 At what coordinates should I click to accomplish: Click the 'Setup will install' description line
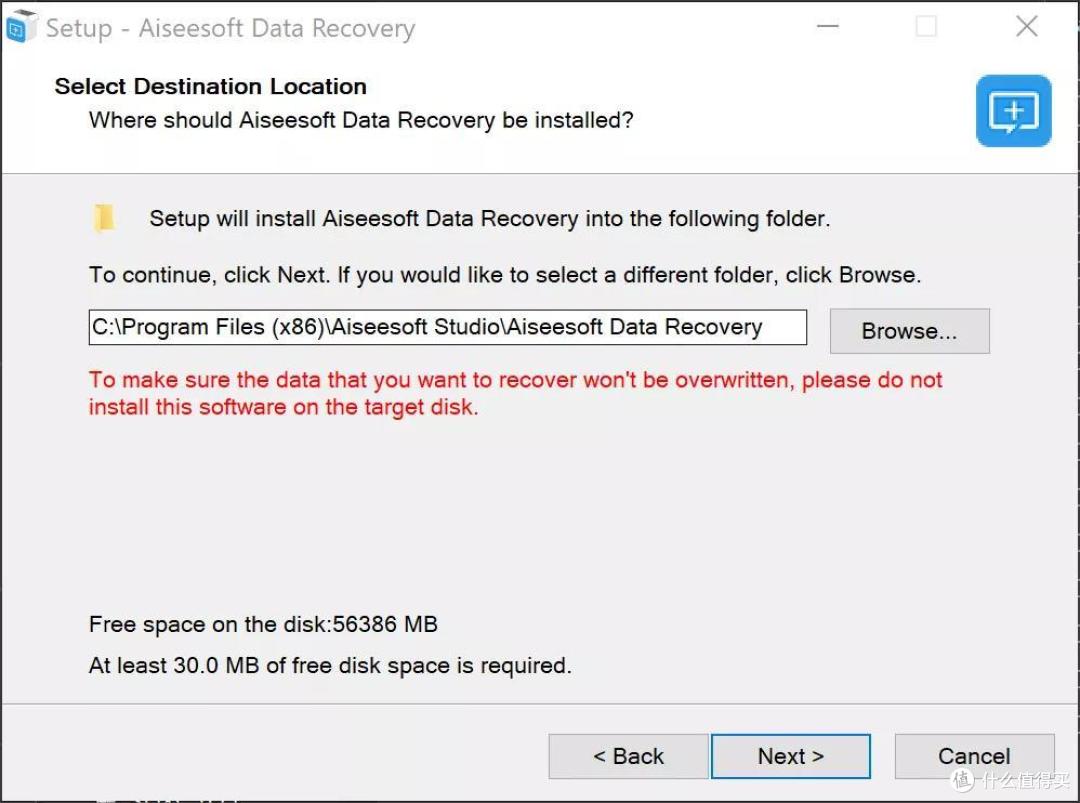tap(490, 219)
